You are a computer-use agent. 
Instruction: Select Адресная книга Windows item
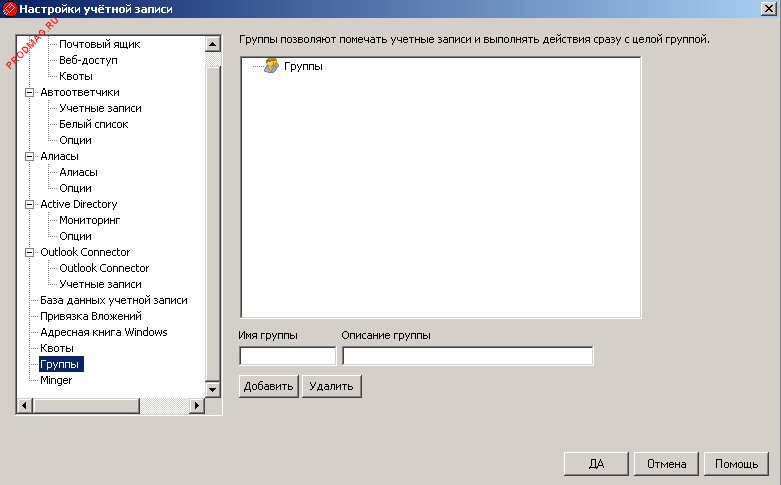coord(103,332)
